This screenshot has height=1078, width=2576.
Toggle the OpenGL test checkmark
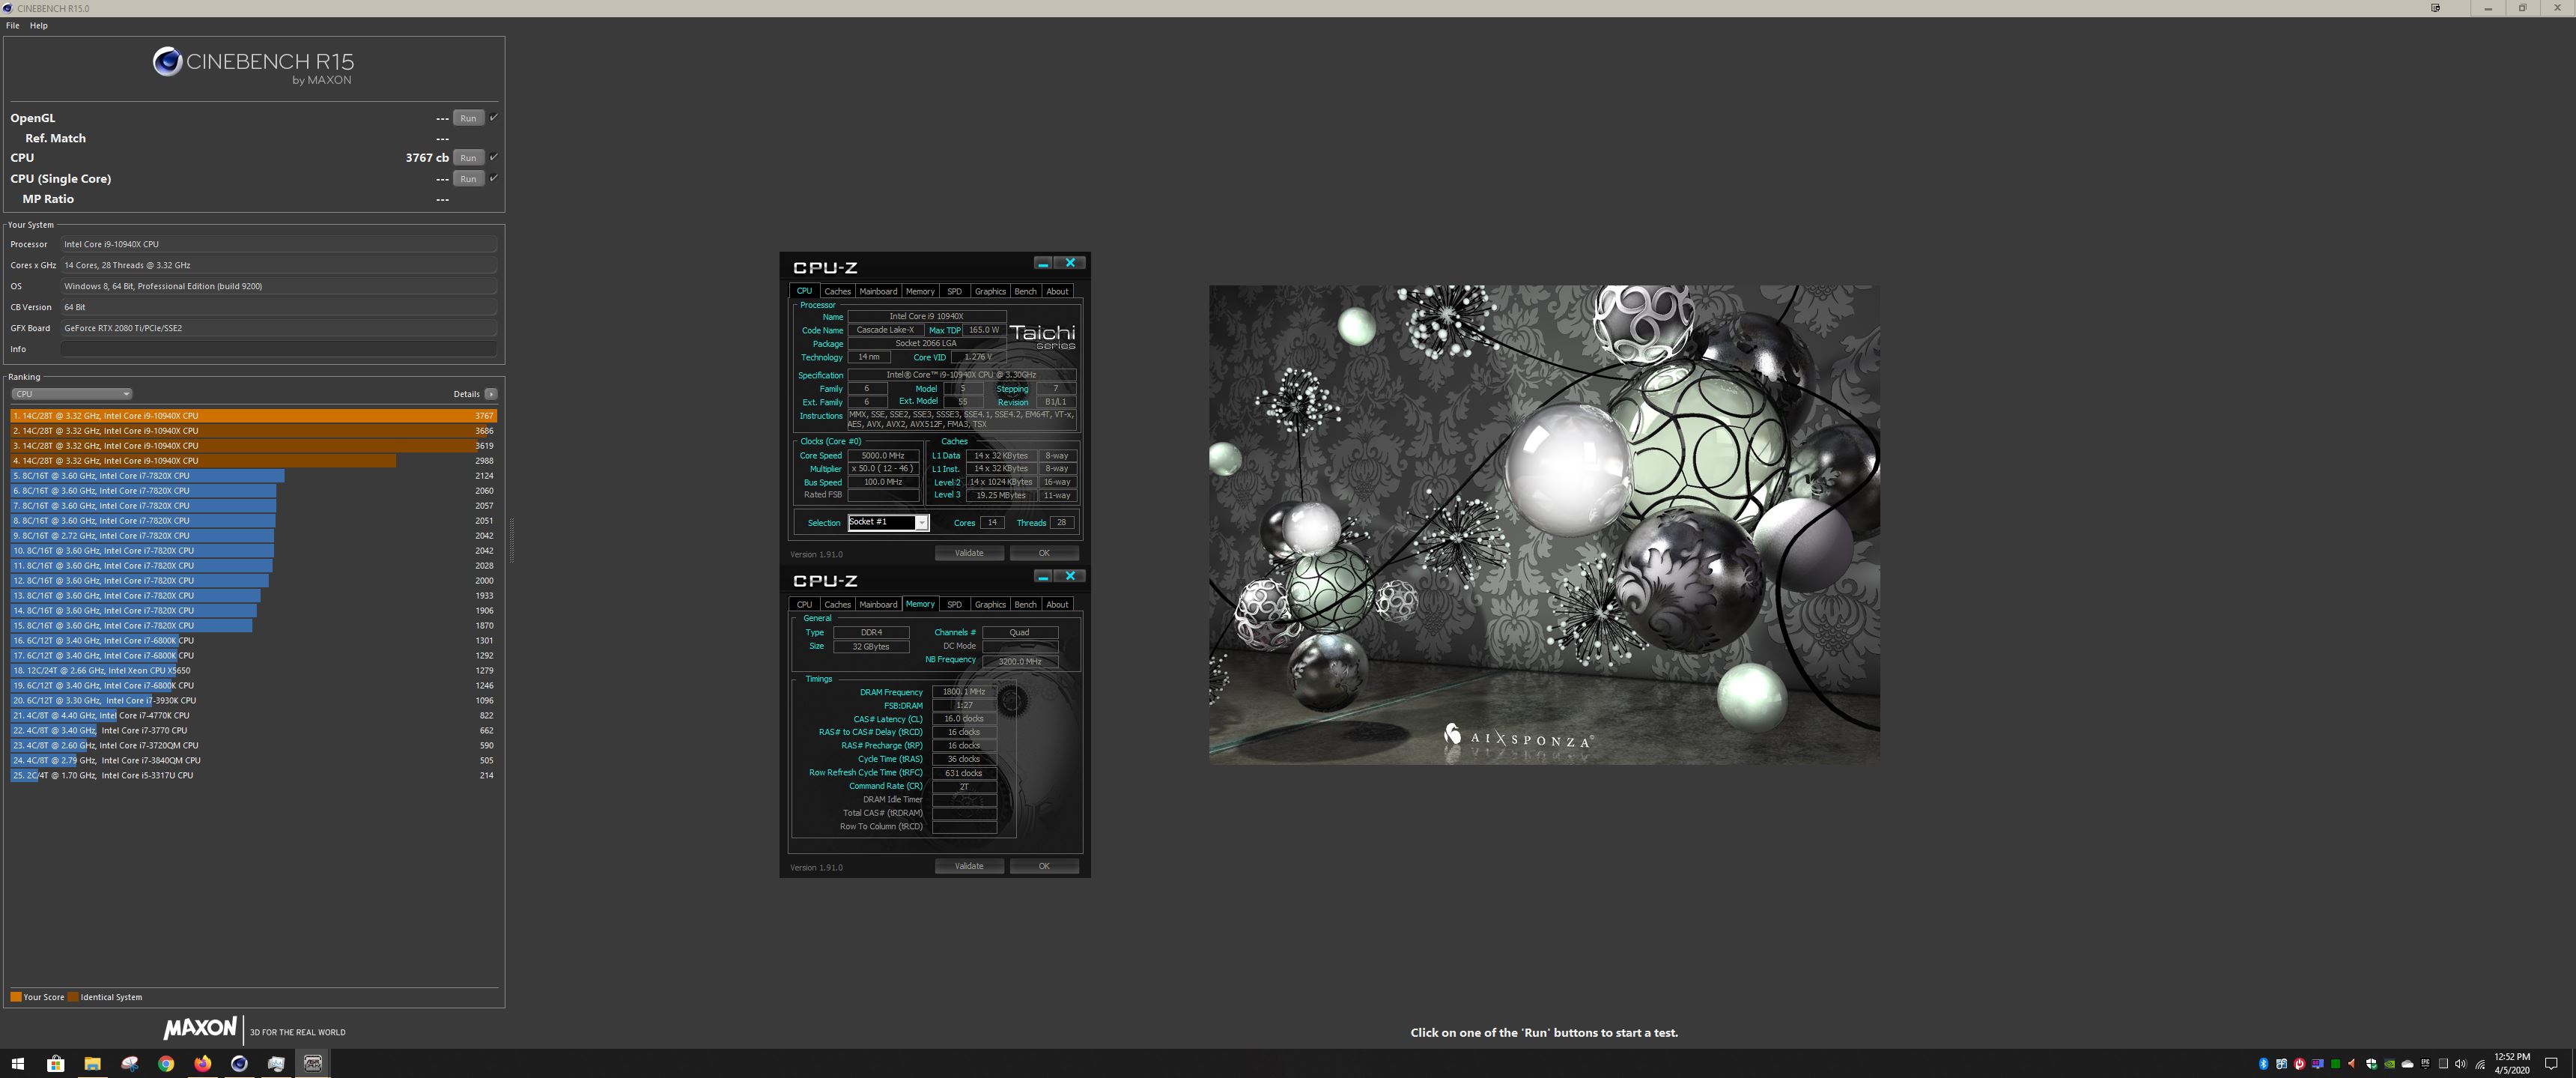pyautogui.click(x=494, y=117)
